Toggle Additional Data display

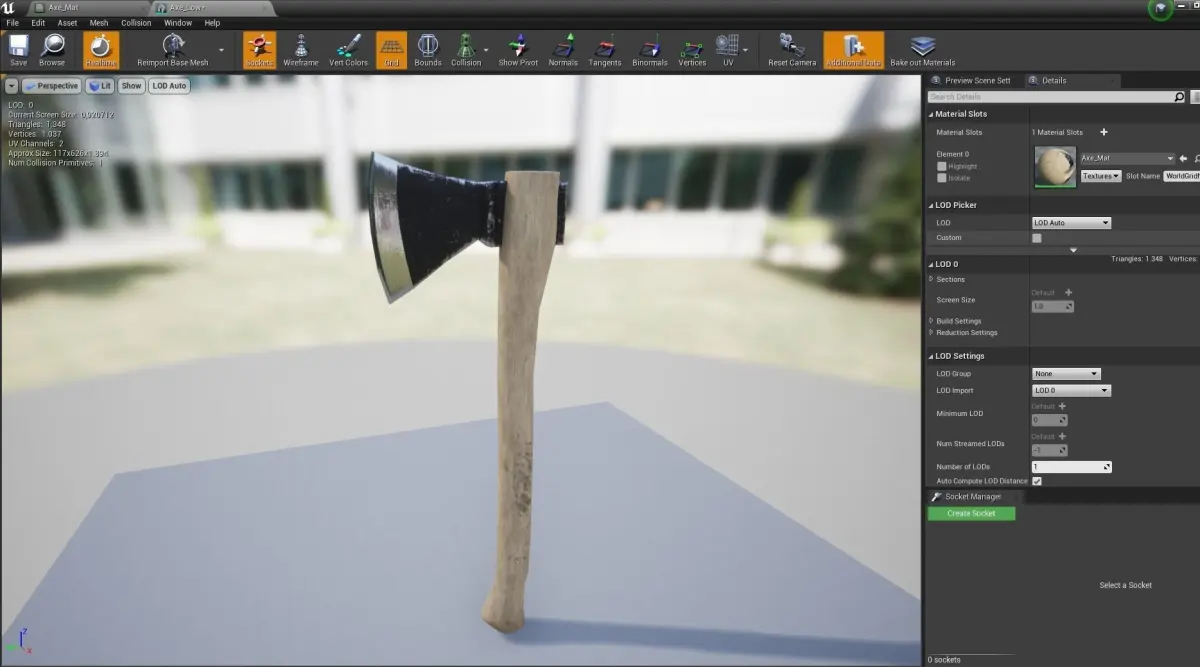(854, 49)
